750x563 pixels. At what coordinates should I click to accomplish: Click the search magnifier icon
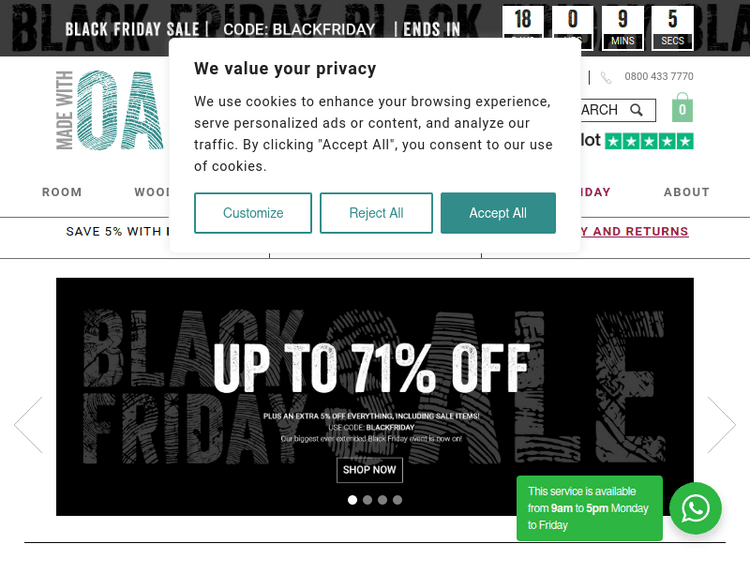coord(637,110)
